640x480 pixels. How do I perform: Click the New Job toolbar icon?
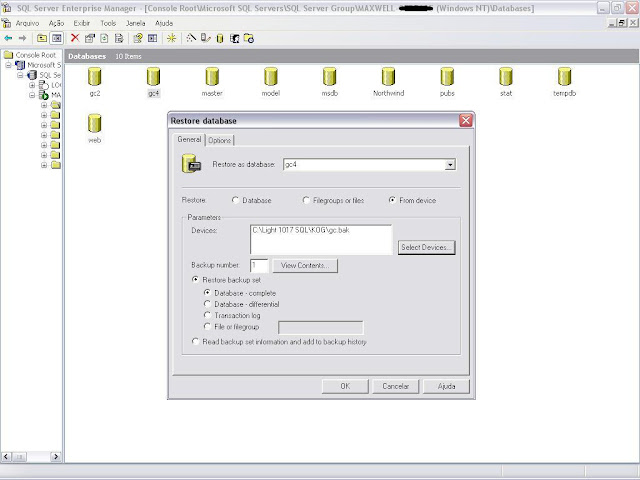point(249,38)
